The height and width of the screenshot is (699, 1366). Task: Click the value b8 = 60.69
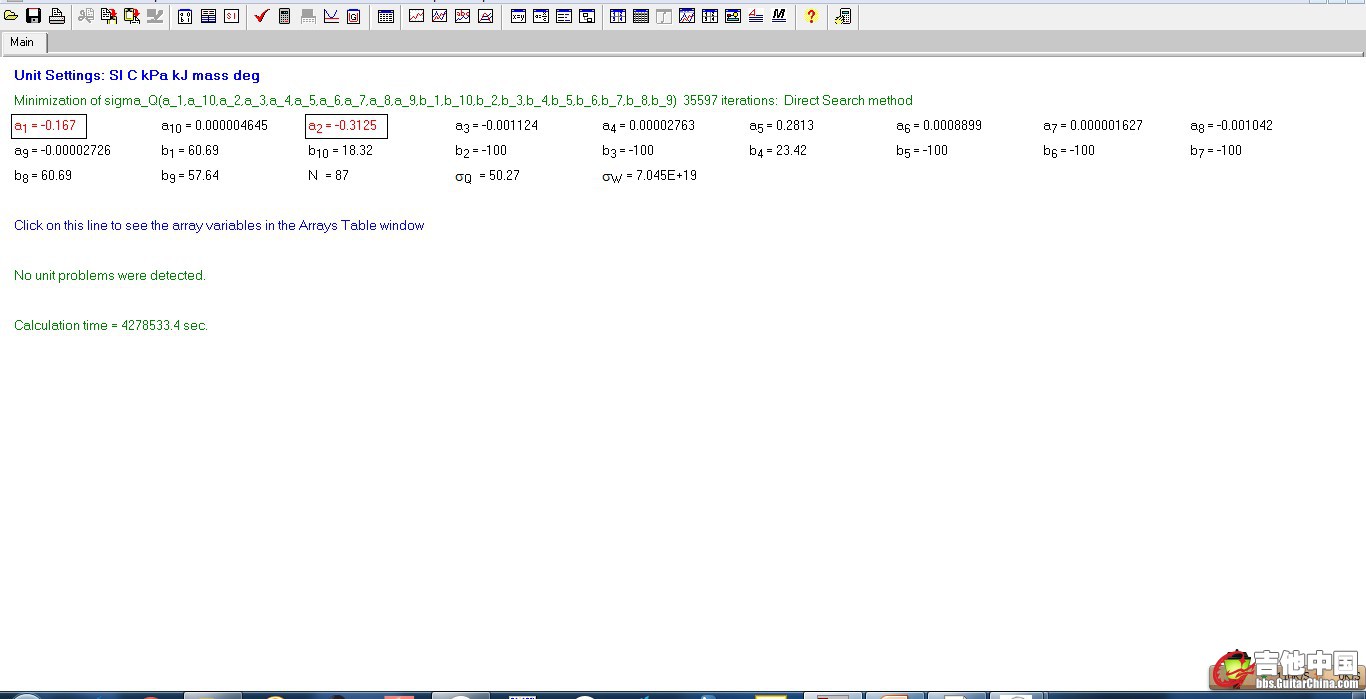[43, 176]
